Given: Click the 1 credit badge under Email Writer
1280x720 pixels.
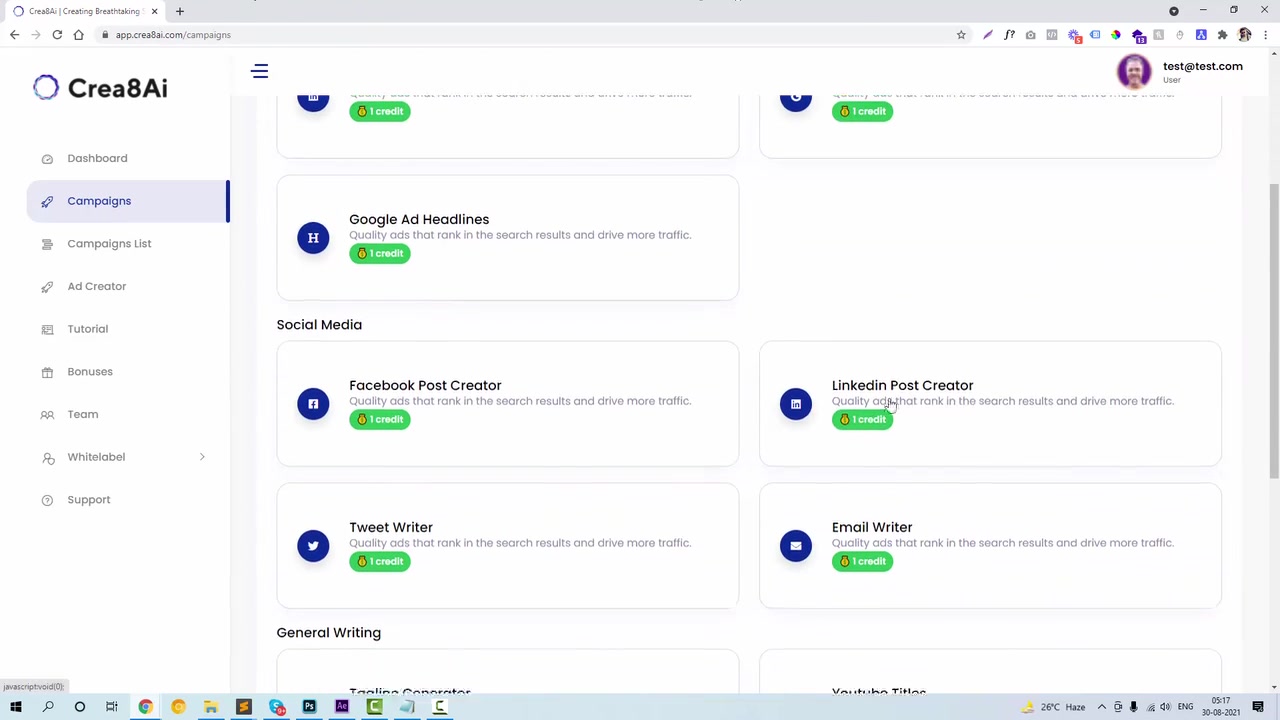Looking at the screenshot, I should (862, 562).
